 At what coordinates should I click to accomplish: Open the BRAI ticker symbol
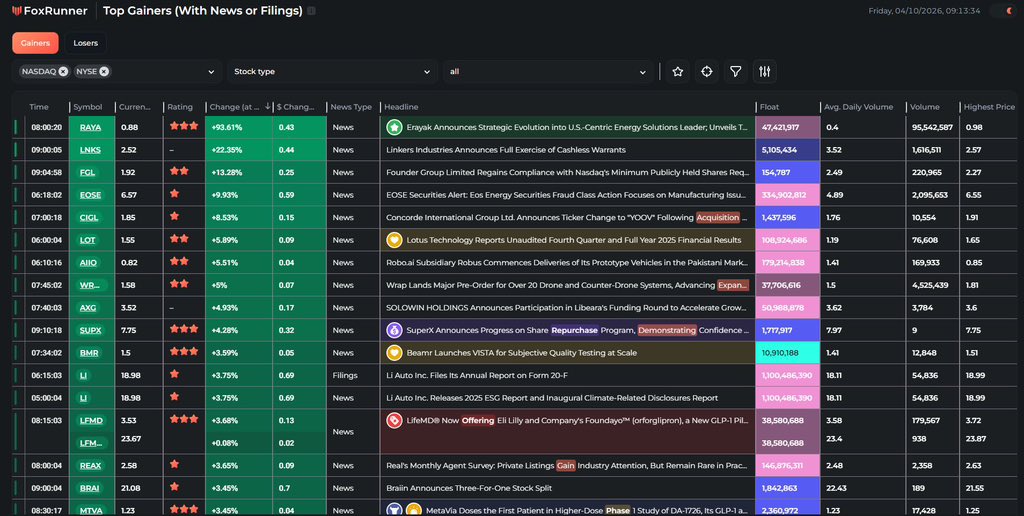[89, 489]
